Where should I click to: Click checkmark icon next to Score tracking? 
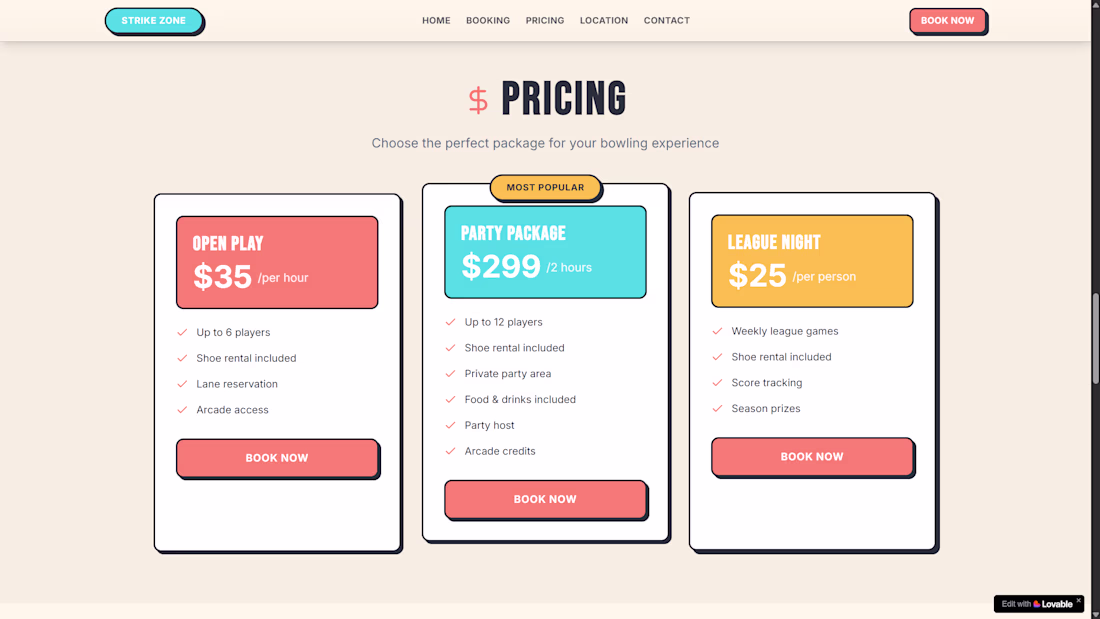pyautogui.click(x=717, y=383)
